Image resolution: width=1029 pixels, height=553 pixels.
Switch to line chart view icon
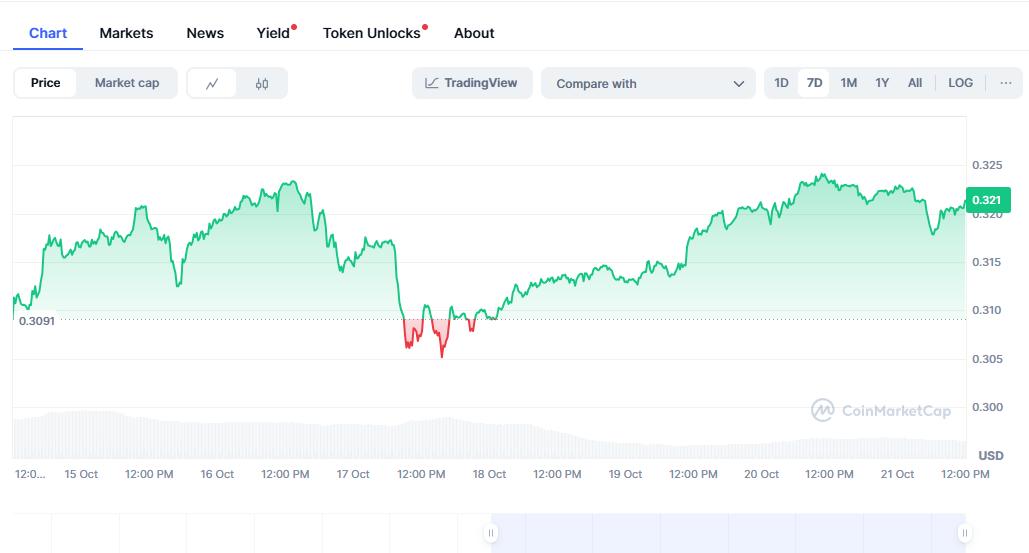point(212,84)
